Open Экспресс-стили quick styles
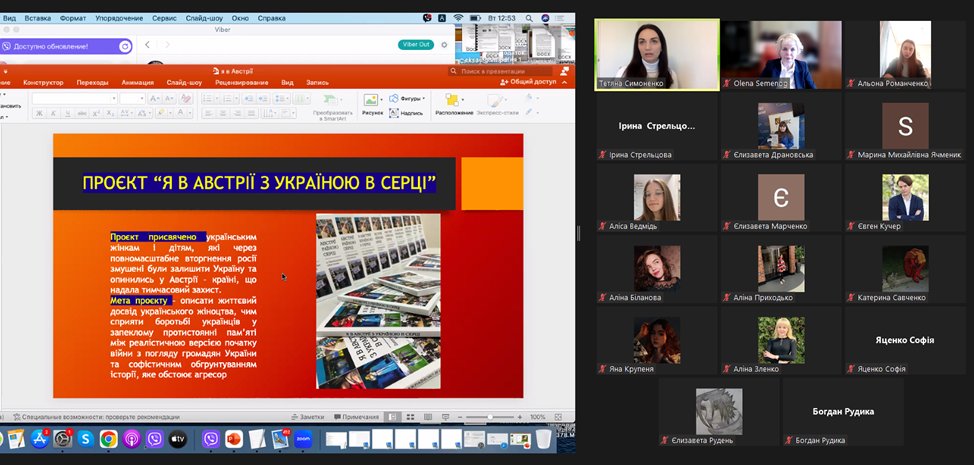 pyautogui.click(x=497, y=105)
